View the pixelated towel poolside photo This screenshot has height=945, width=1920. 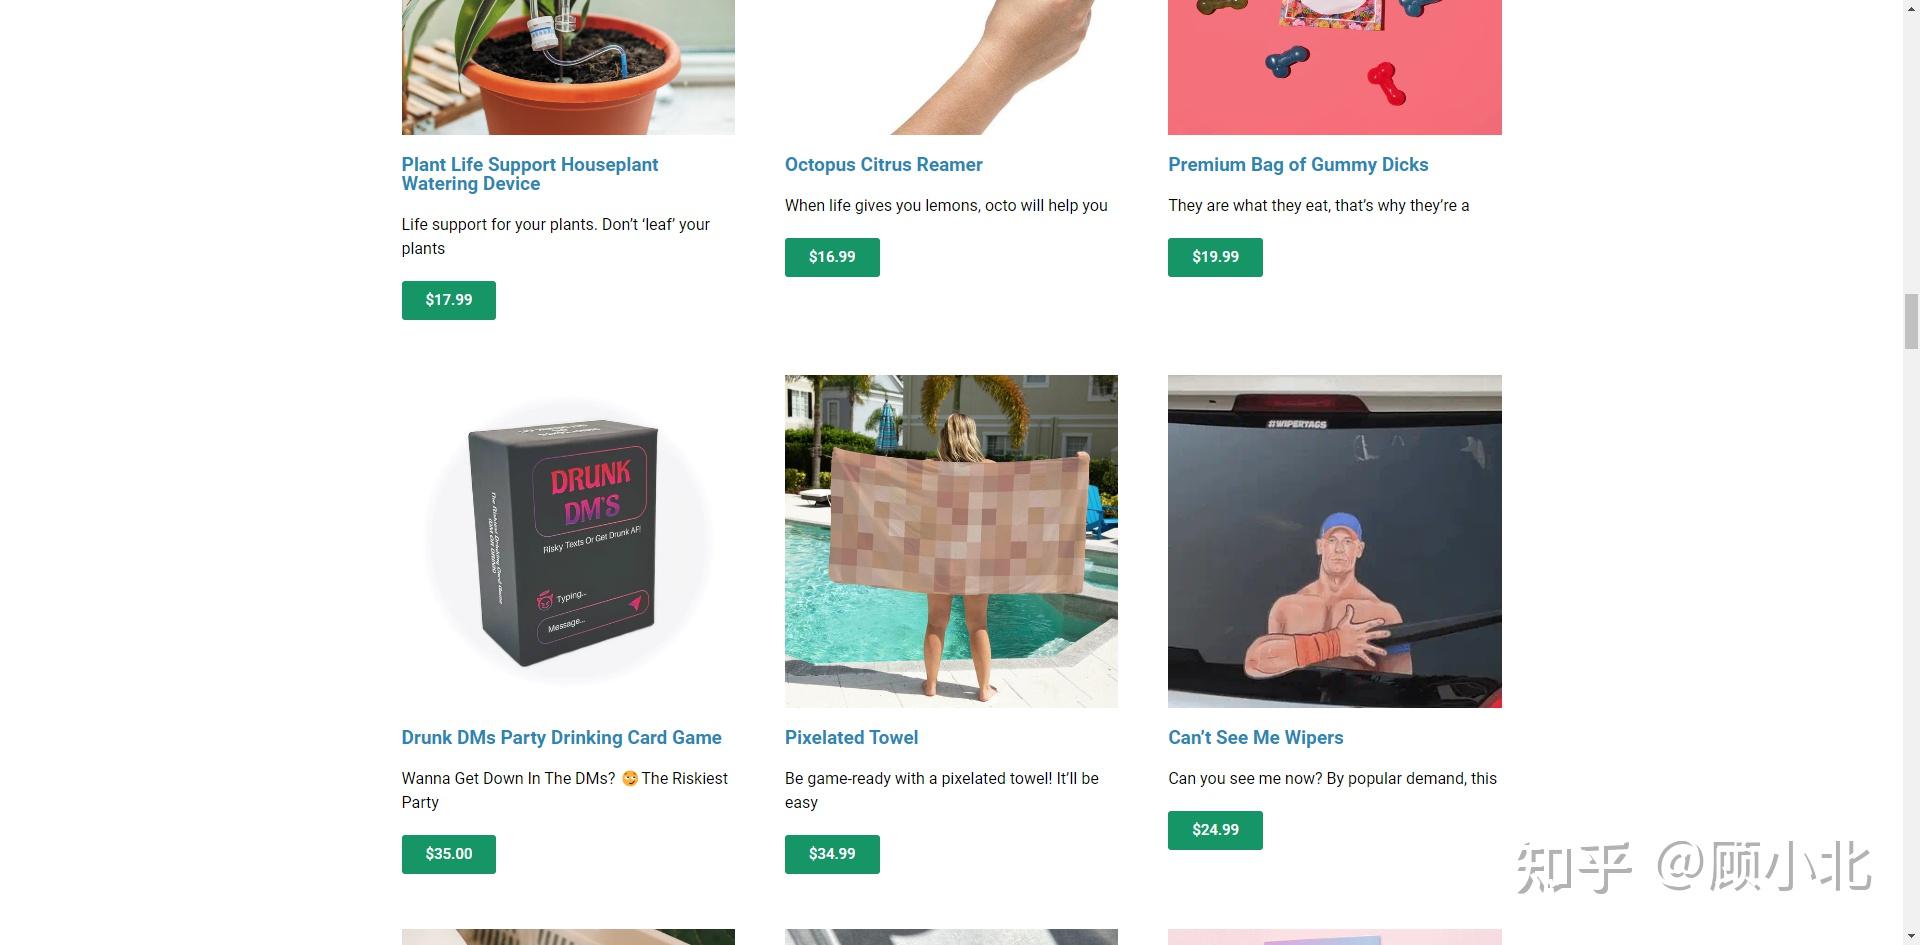pyautogui.click(x=951, y=541)
